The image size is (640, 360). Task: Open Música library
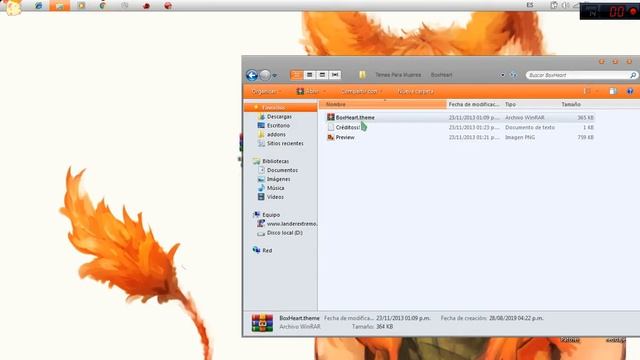click(x=276, y=188)
